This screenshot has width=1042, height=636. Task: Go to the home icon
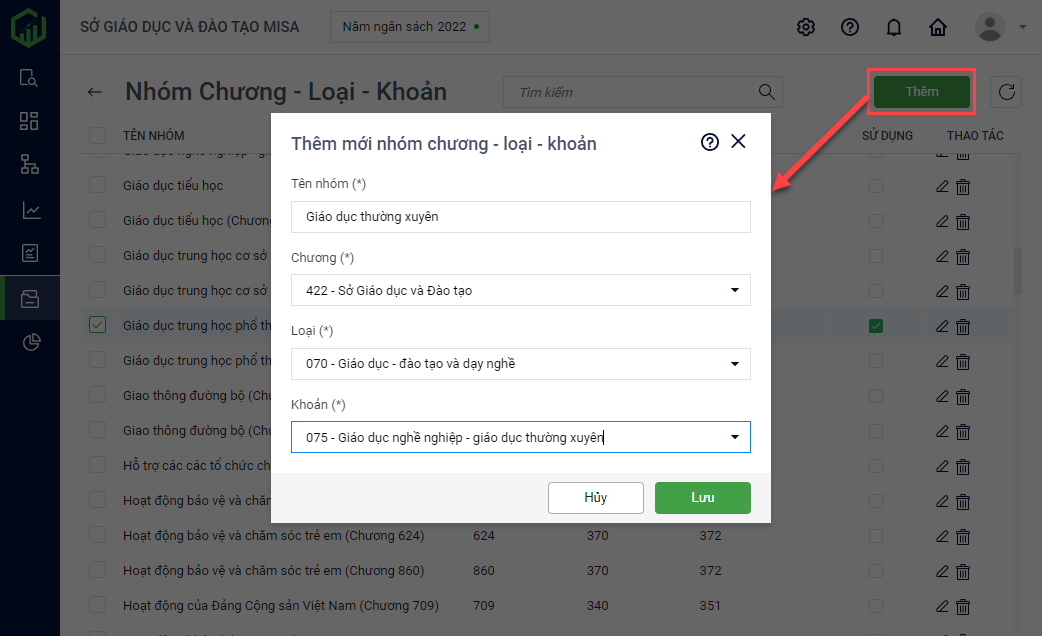pos(938,27)
